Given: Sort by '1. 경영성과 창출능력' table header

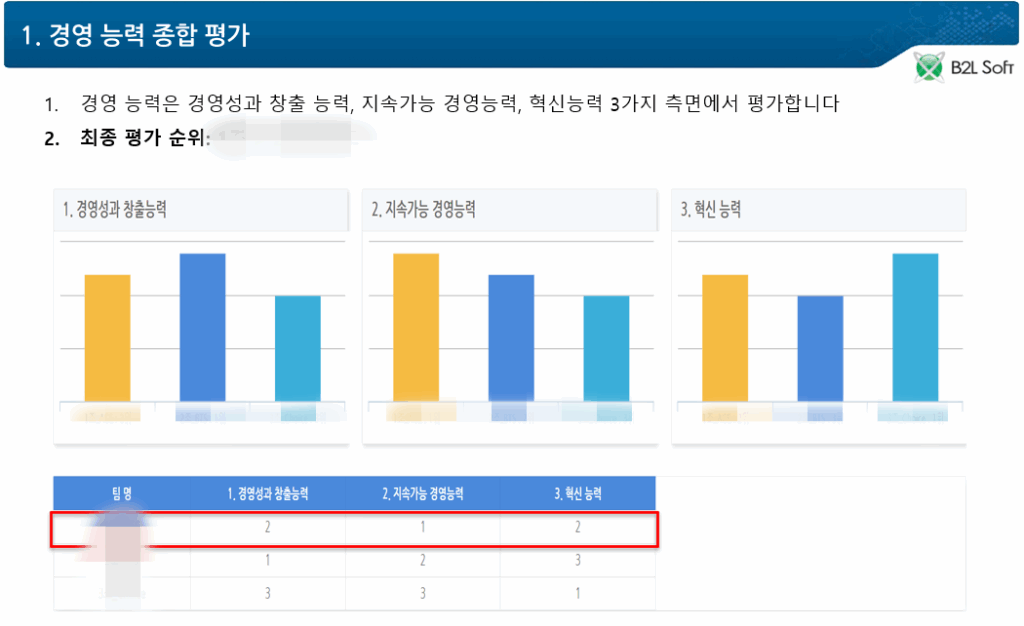Looking at the screenshot, I should click(268, 493).
